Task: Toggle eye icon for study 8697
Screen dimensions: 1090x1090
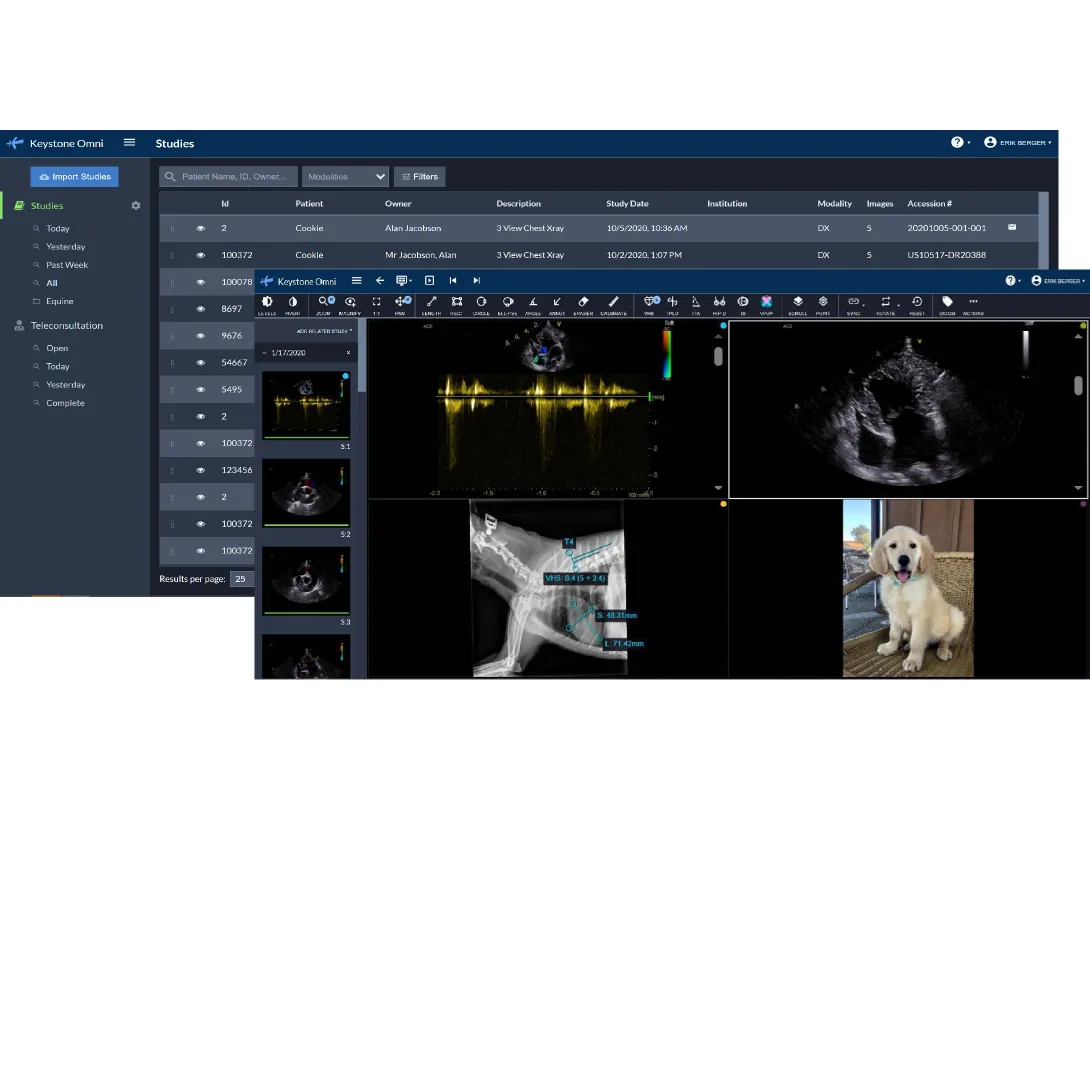Action: (x=200, y=309)
